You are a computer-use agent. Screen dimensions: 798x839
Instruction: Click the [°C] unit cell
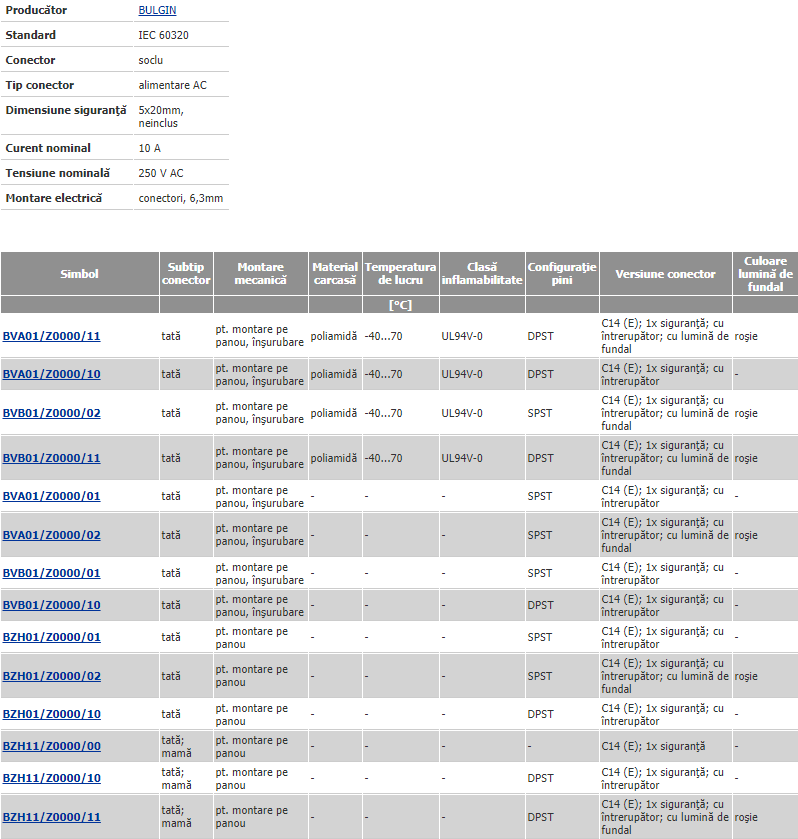point(400,305)
